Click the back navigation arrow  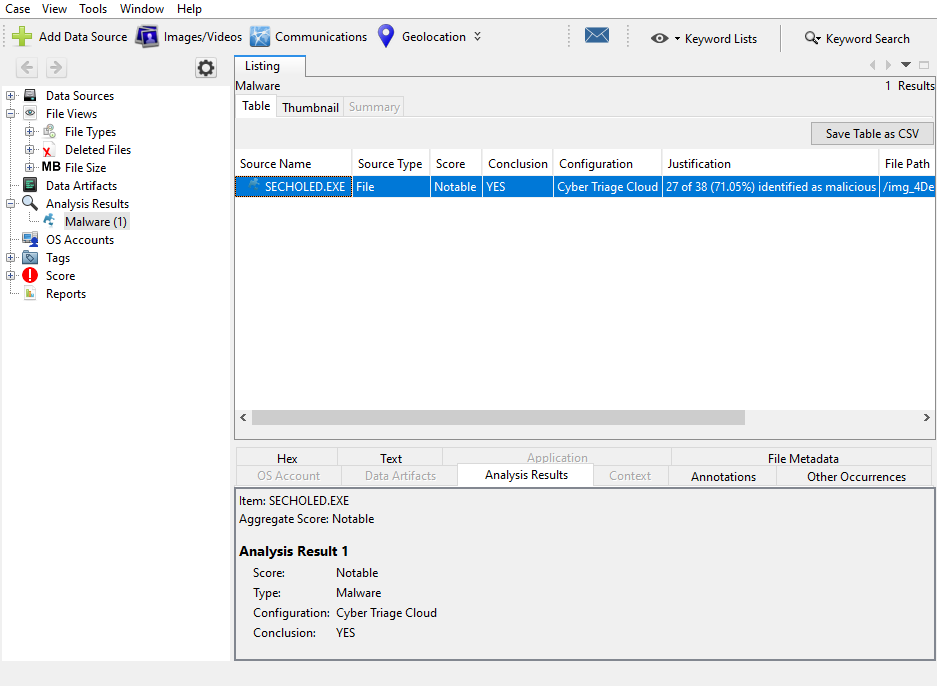click(x=25, y=68)
